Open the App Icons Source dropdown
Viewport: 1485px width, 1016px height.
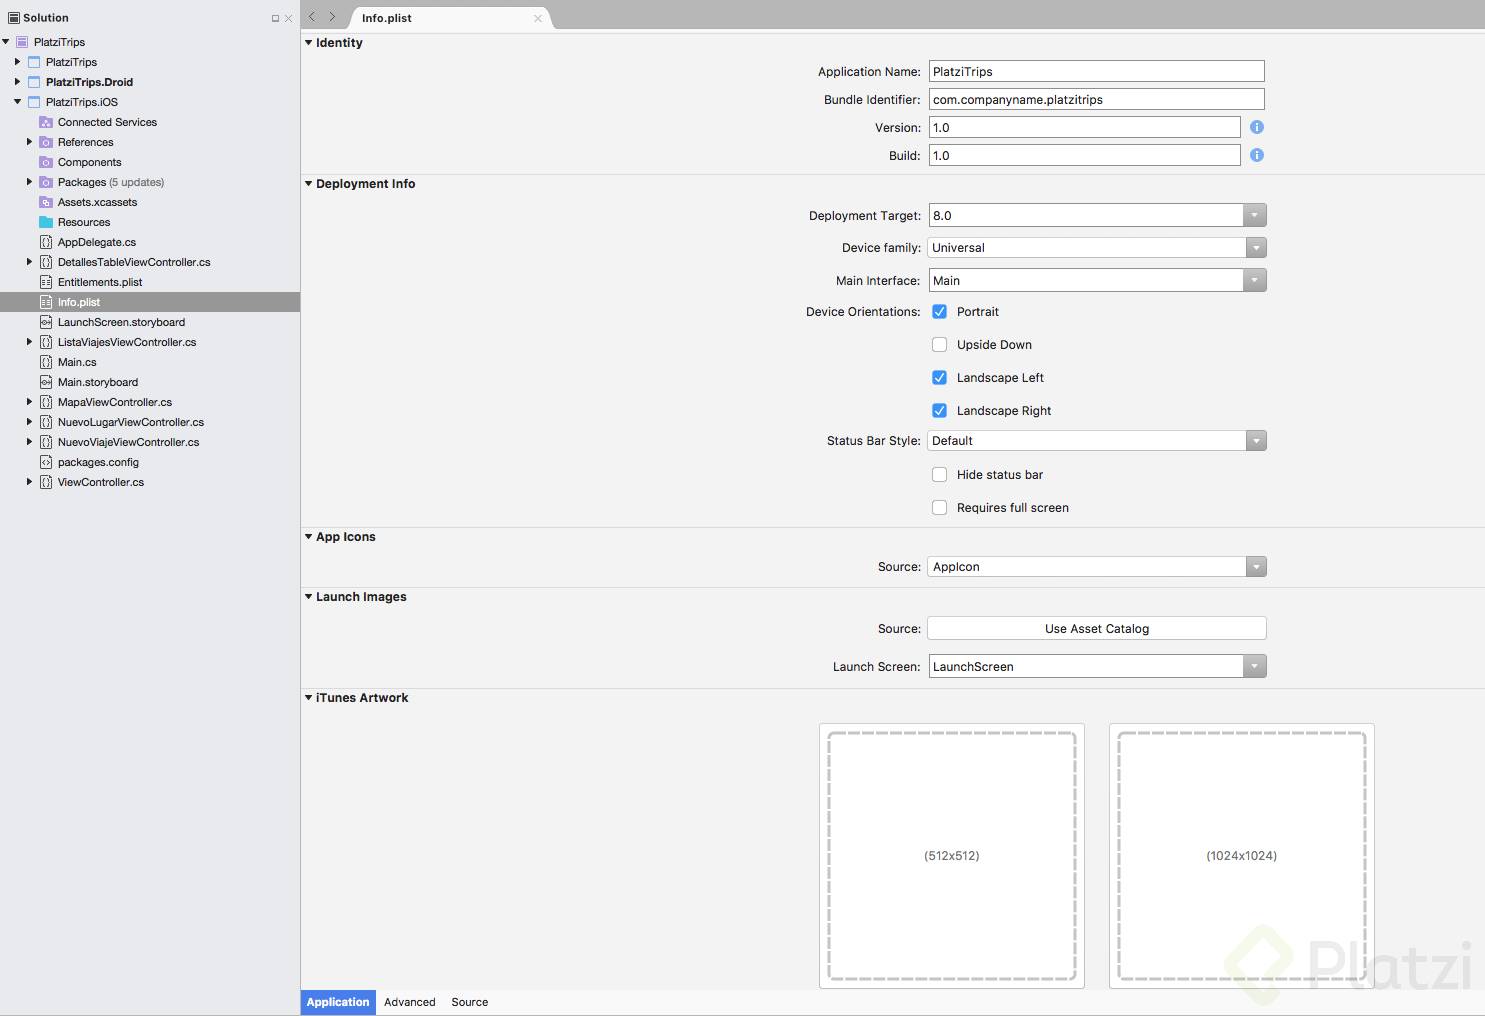(x=1256, y=567)
